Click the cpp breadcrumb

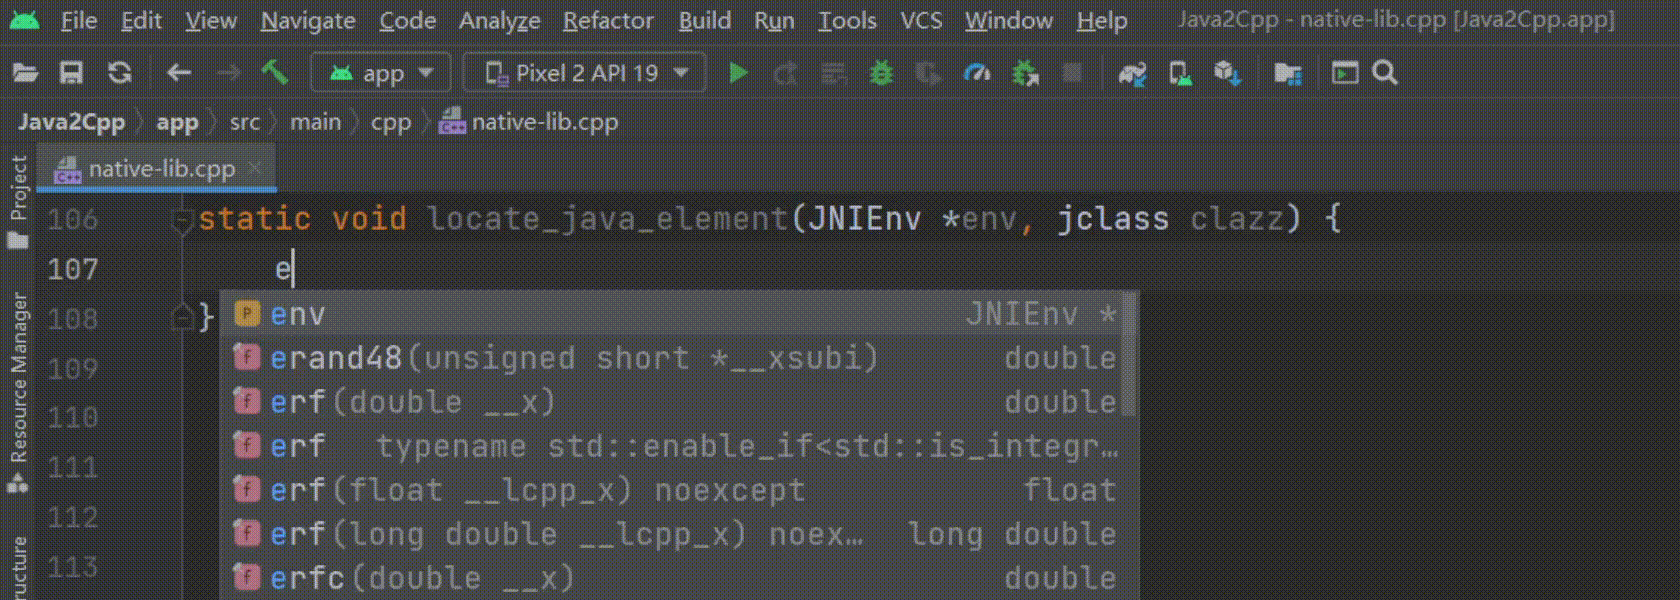click(391, 122)
